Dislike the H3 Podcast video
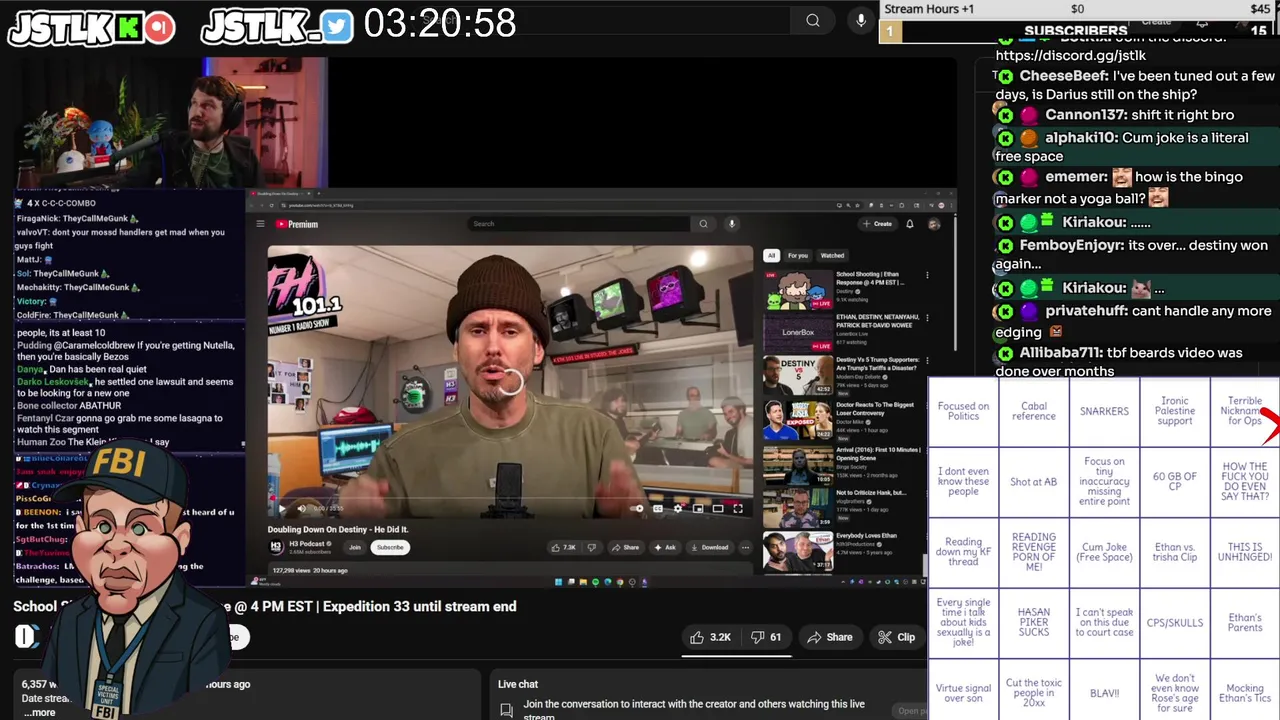The image size is (1280, 720). coord(592,547)
